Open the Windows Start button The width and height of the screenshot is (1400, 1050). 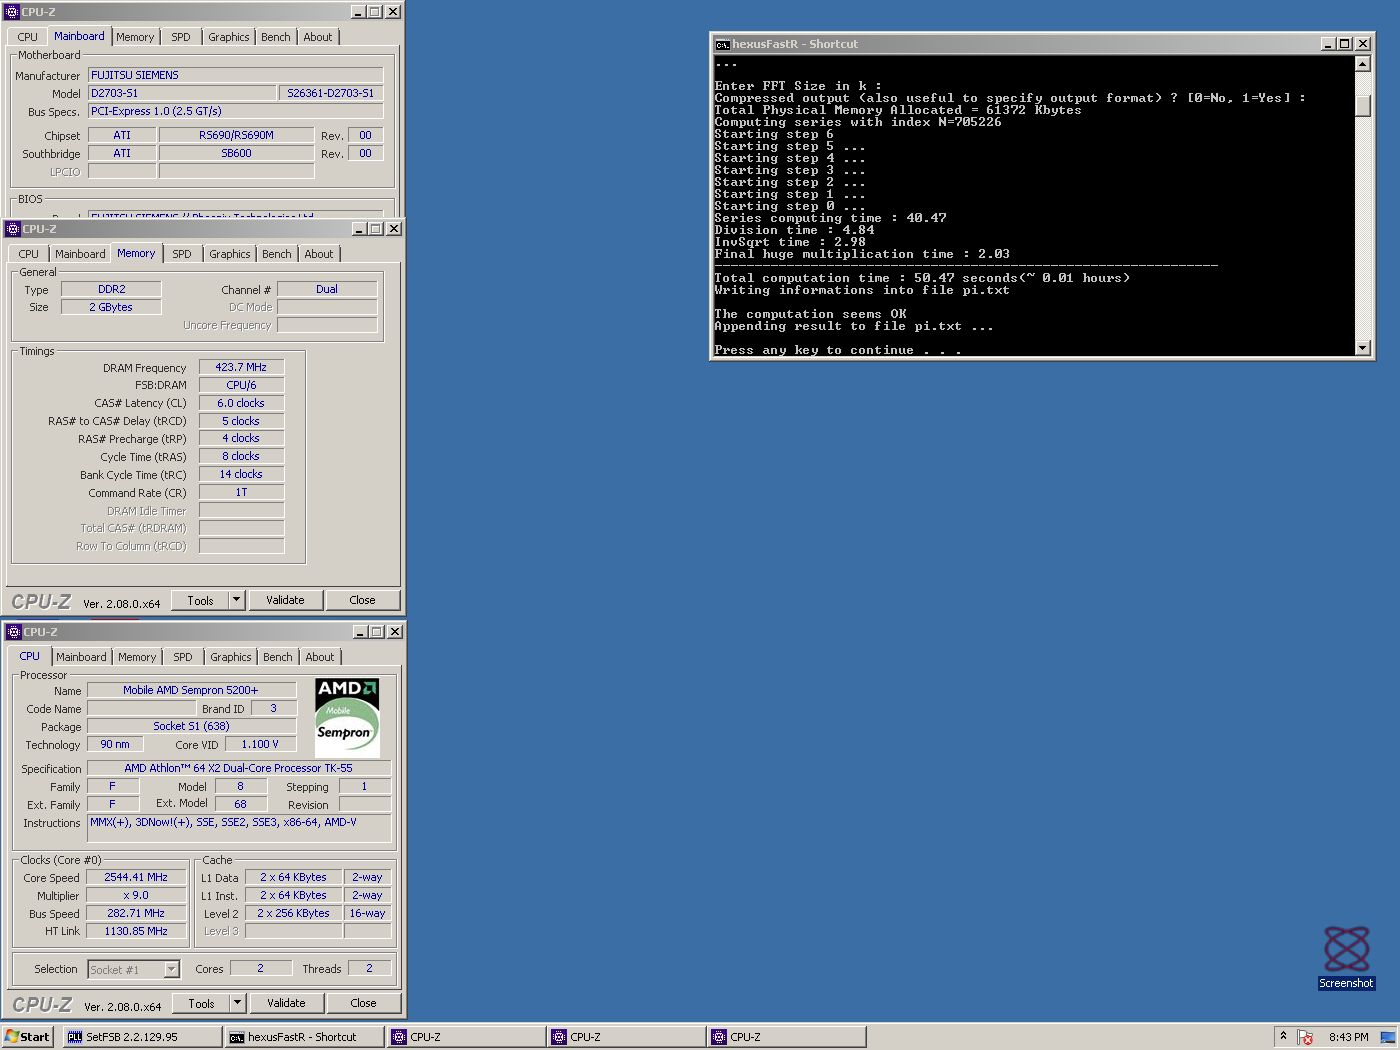[27, 1037]
